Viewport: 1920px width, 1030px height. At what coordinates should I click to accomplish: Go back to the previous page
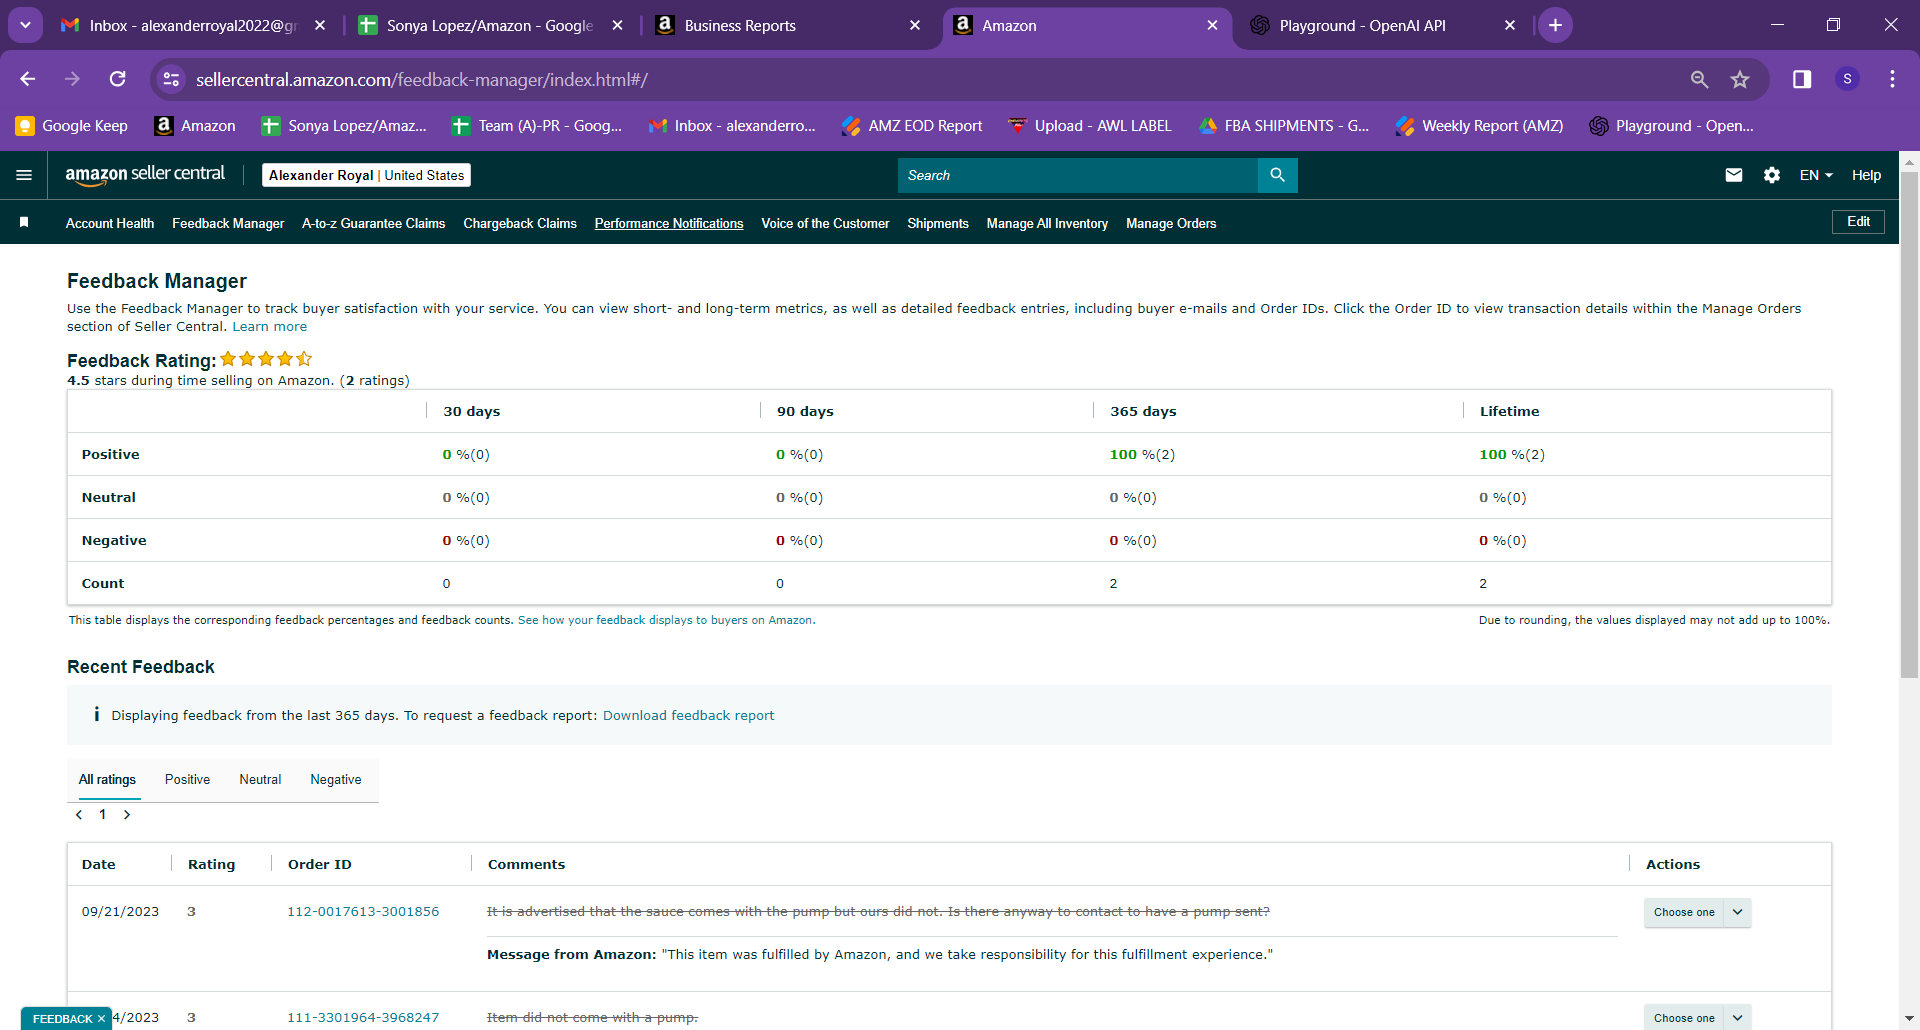[x=28, y=79]
